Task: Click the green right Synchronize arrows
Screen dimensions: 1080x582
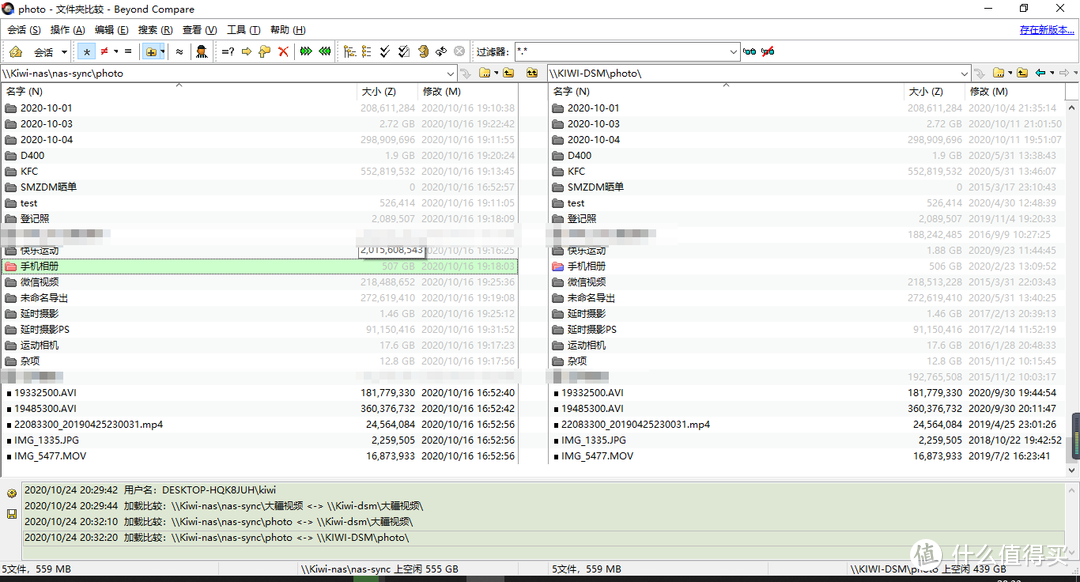Action: click(306, 52)
